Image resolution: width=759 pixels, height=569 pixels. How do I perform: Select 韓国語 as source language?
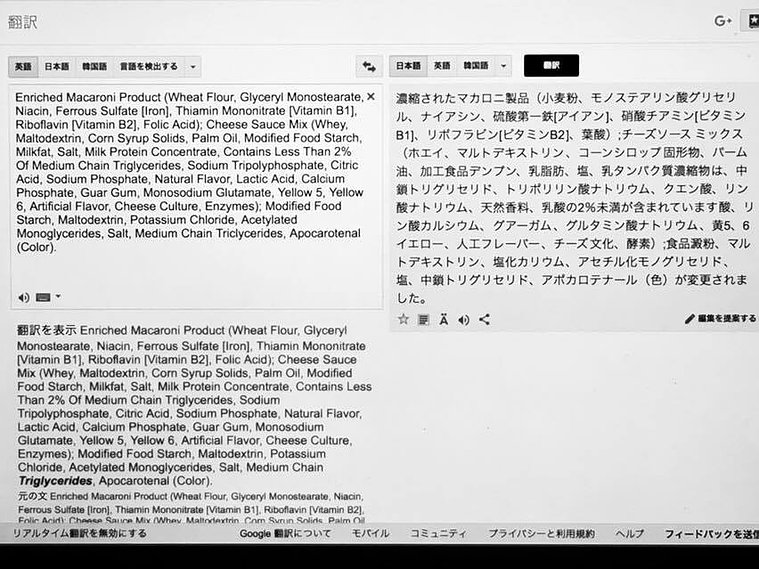(94, 67)
